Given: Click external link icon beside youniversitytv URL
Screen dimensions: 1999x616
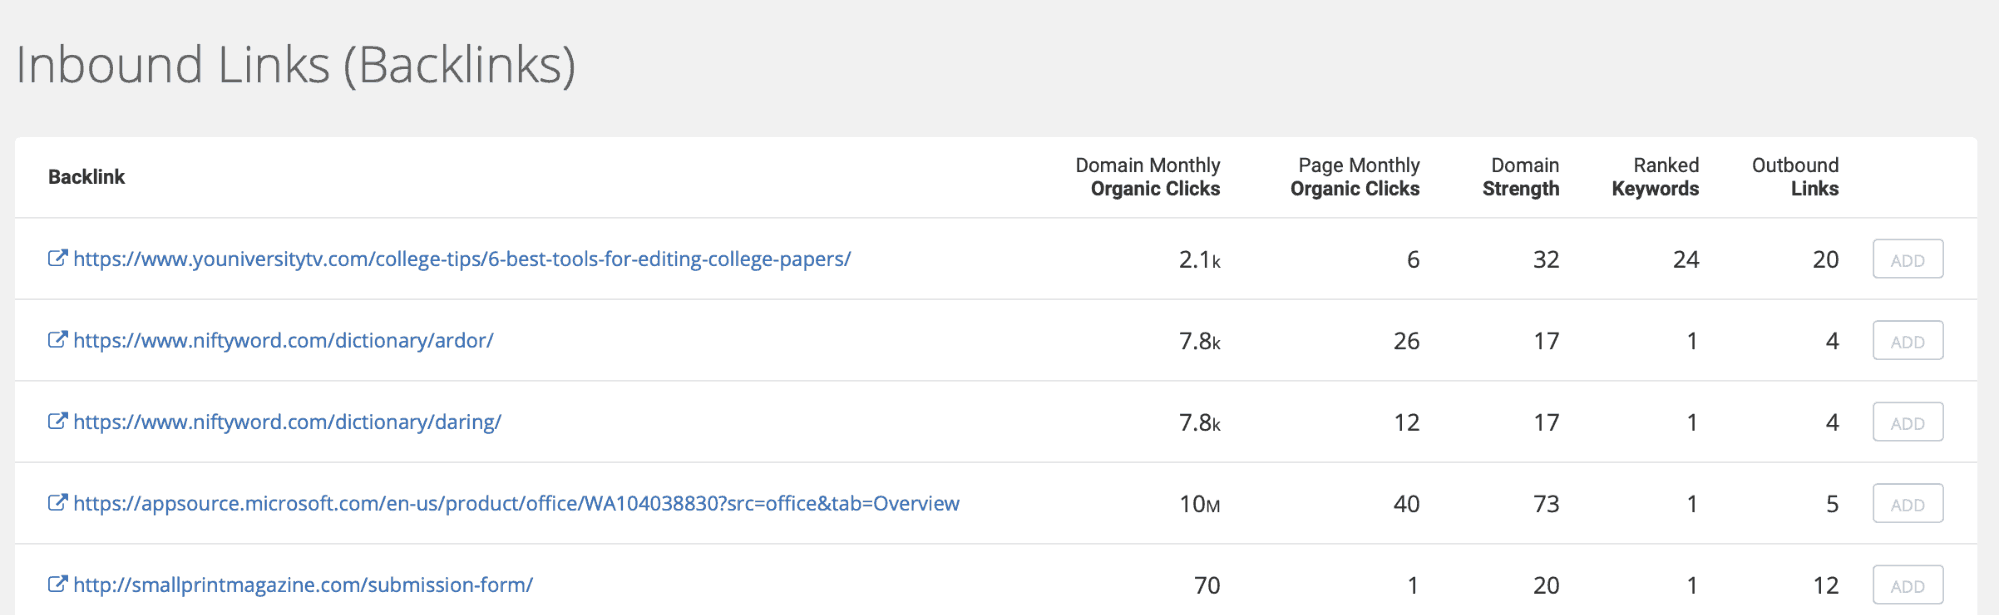Looking at the screenshot, I should 58,258.
